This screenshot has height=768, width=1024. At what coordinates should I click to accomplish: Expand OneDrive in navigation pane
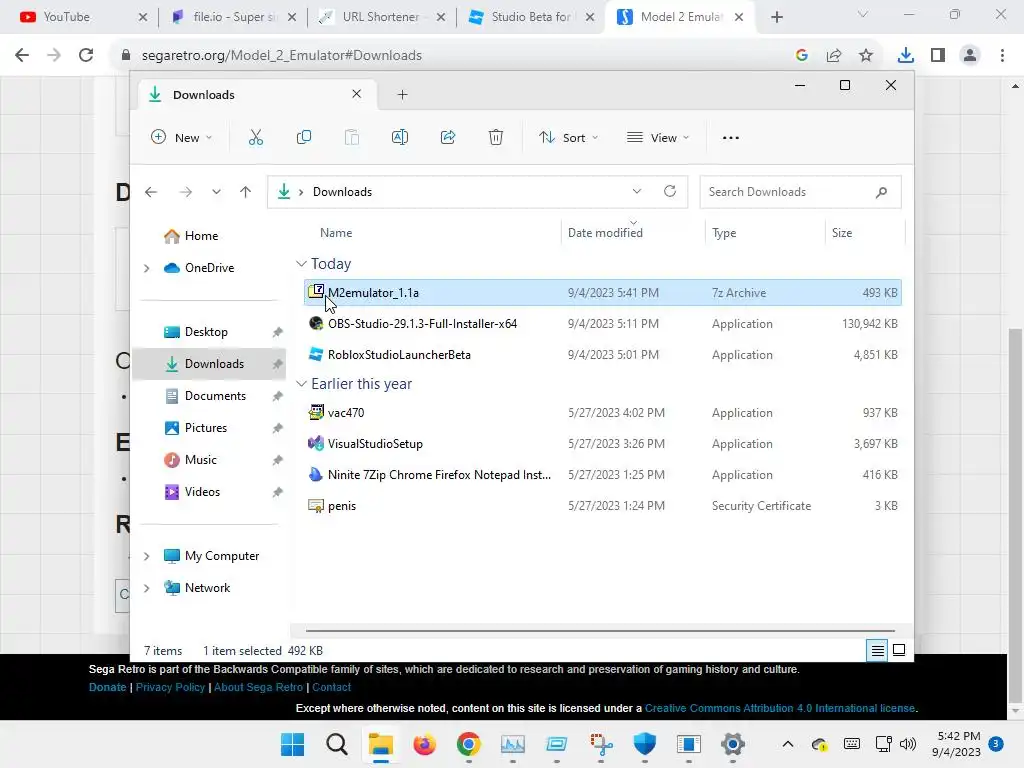click(x=146, y=268)
